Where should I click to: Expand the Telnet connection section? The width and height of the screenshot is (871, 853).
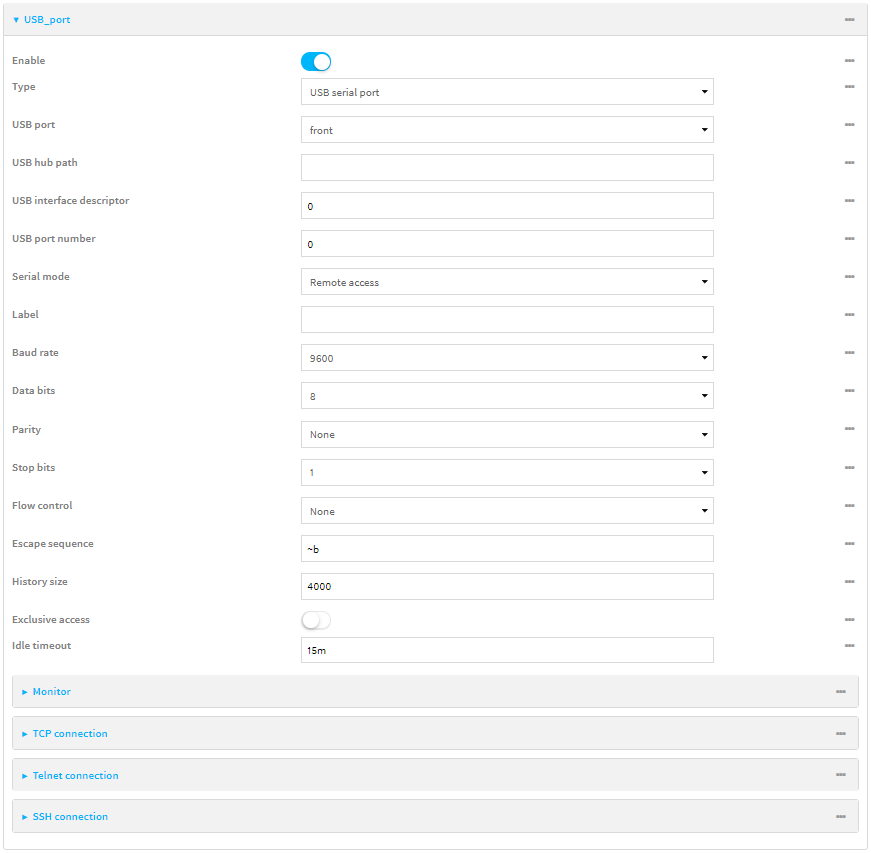[x=75, y=776]
